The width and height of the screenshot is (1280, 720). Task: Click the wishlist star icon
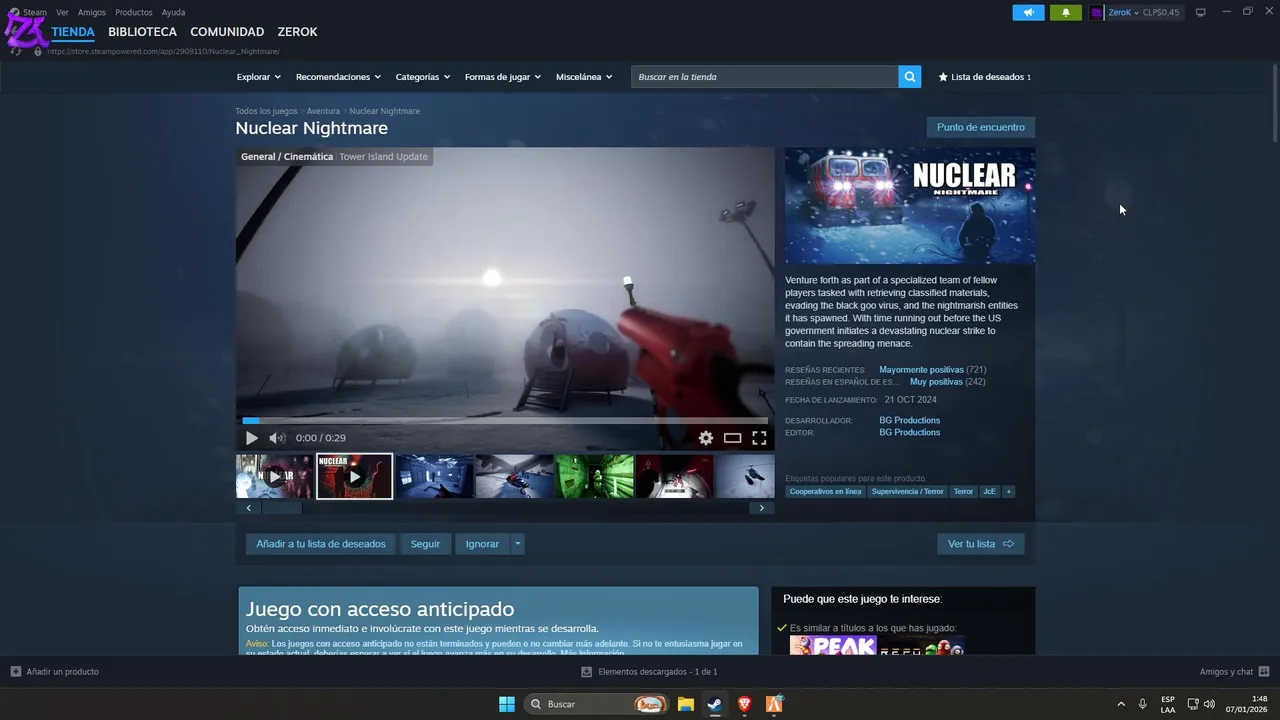point(943,77)
